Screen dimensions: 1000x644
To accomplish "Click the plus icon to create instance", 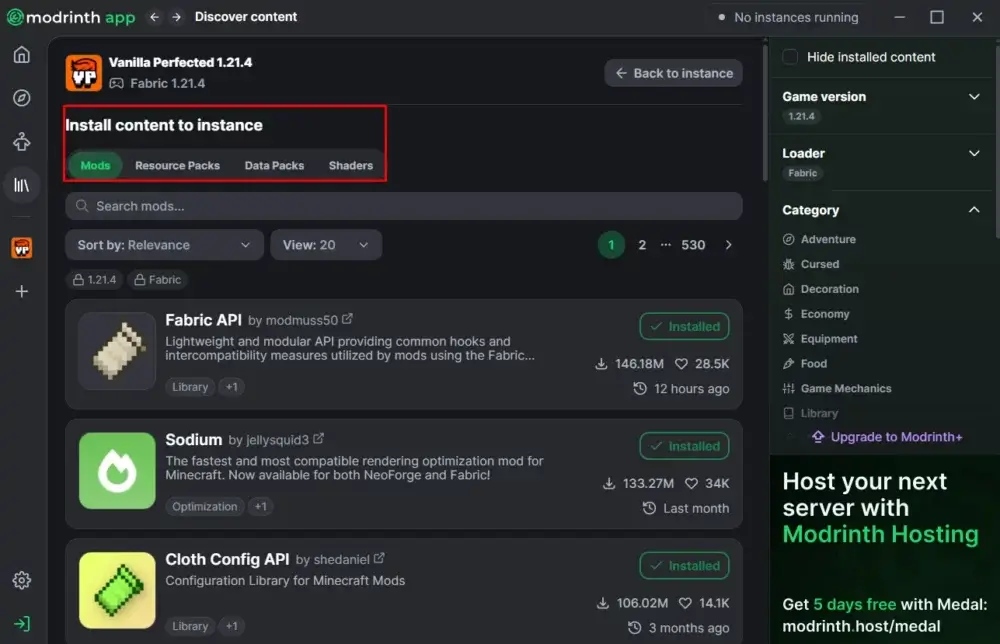I will tap(21, 291).
